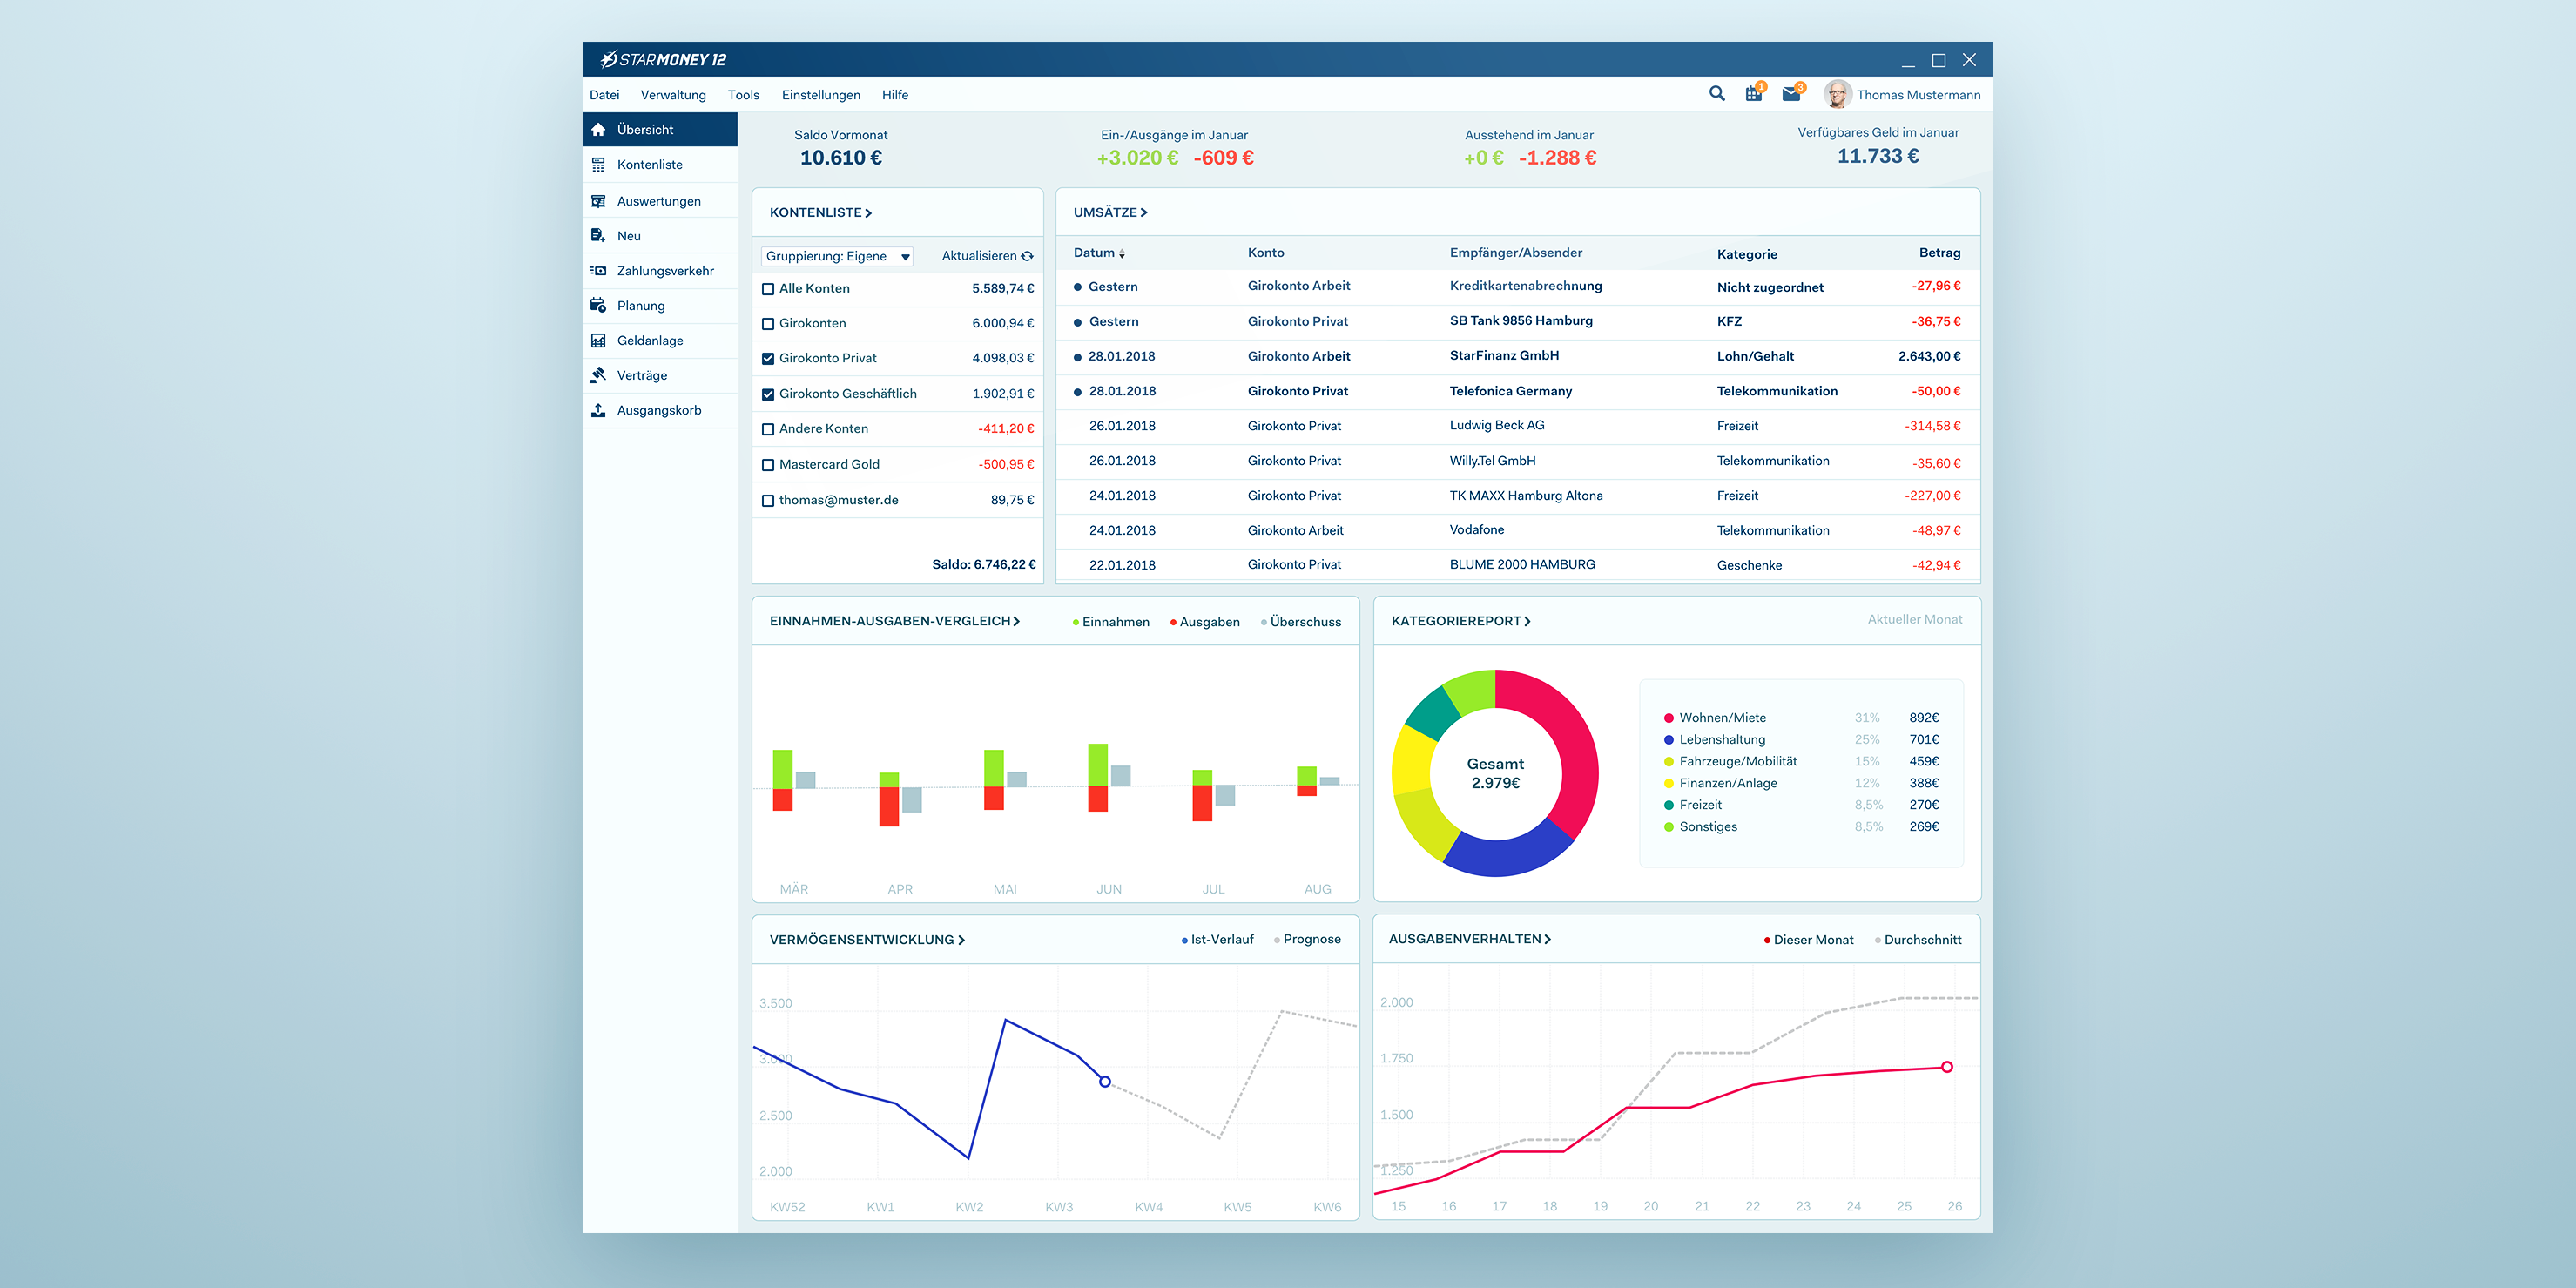Viewport: 2576px width, 1288px height.
Task: Expand the KATEGORIEREPORT panel chevron
Action: pyautogui.click(x=1527, y=621)
